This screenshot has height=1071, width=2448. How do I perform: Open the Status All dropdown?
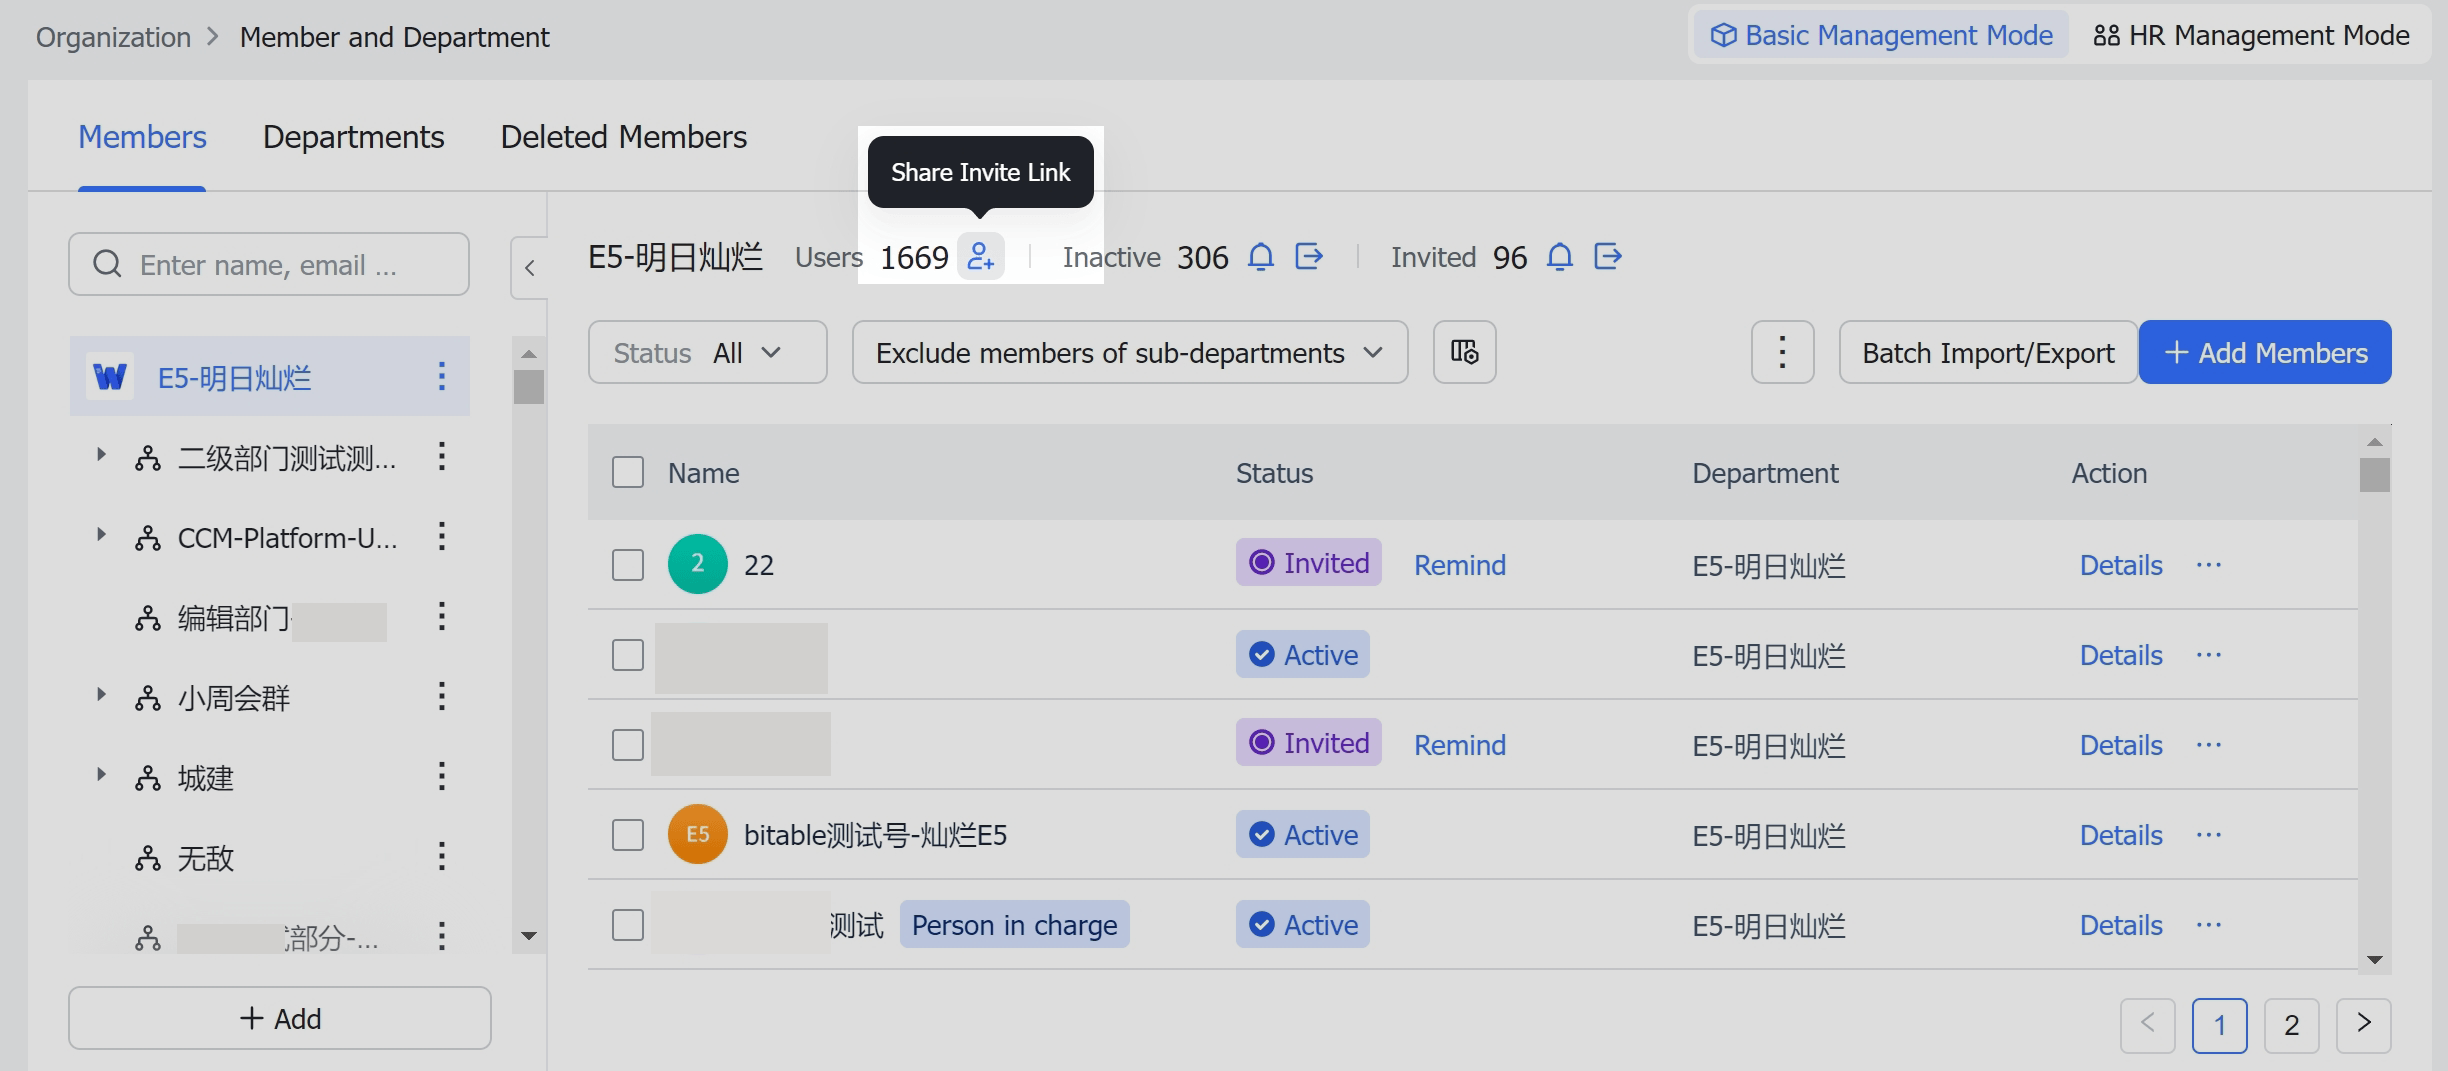tap(707, 352)
